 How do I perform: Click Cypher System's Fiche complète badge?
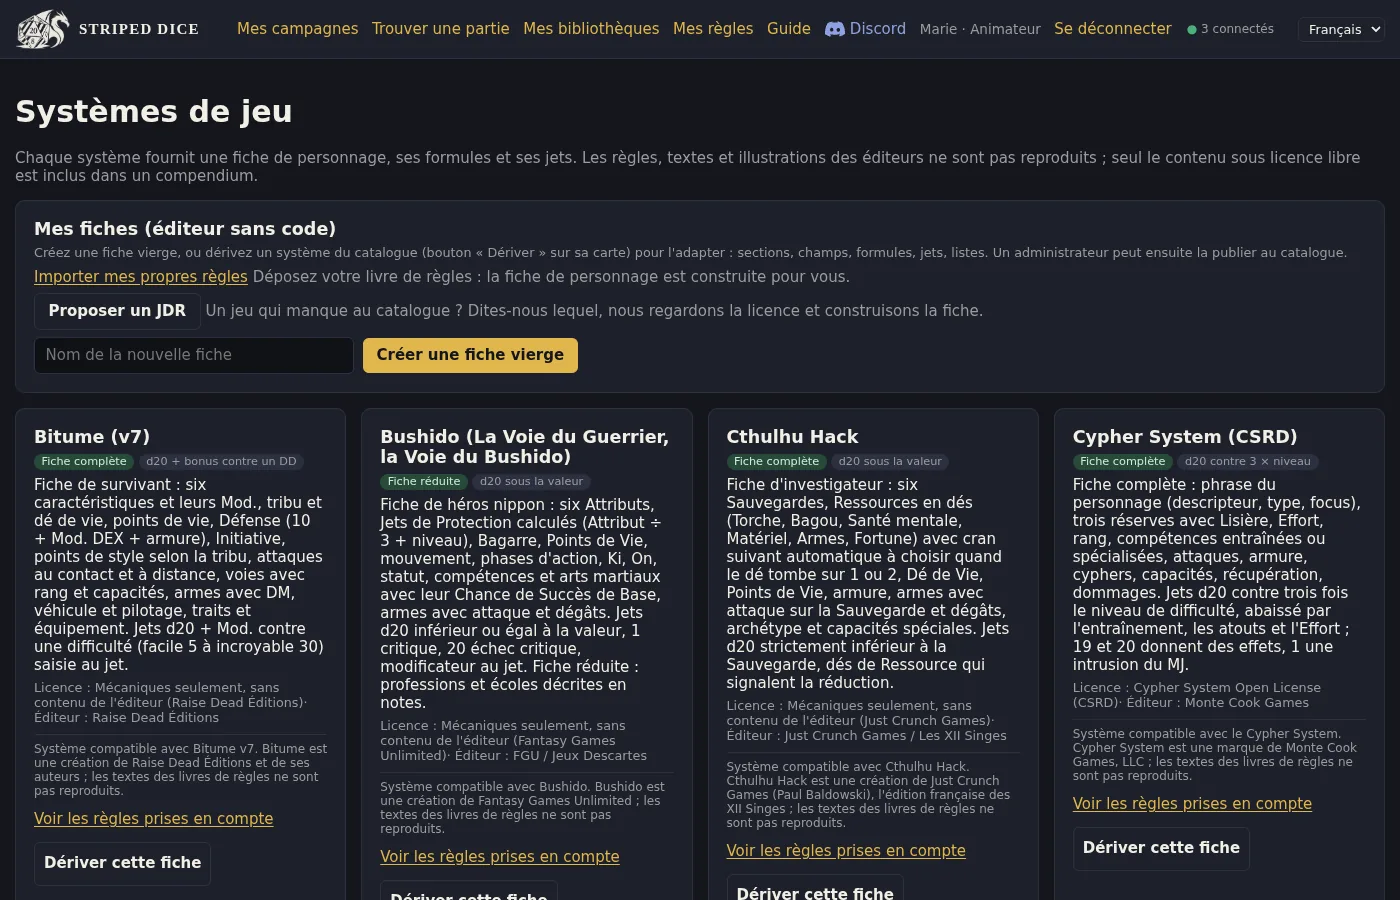[1123, 462]
